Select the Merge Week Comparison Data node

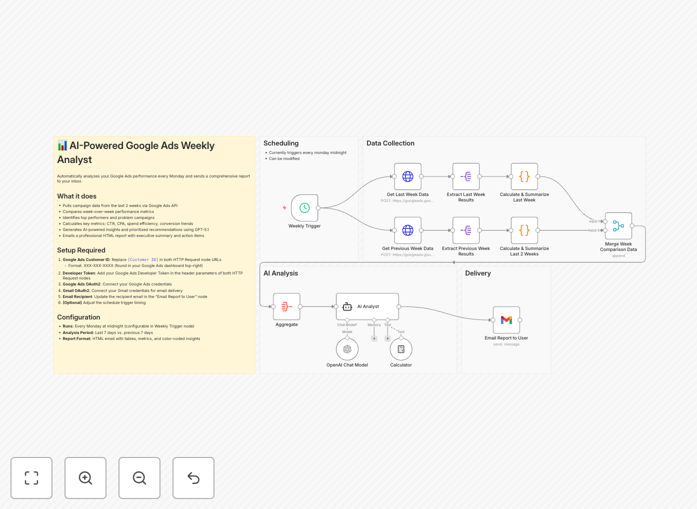point(618,226)
